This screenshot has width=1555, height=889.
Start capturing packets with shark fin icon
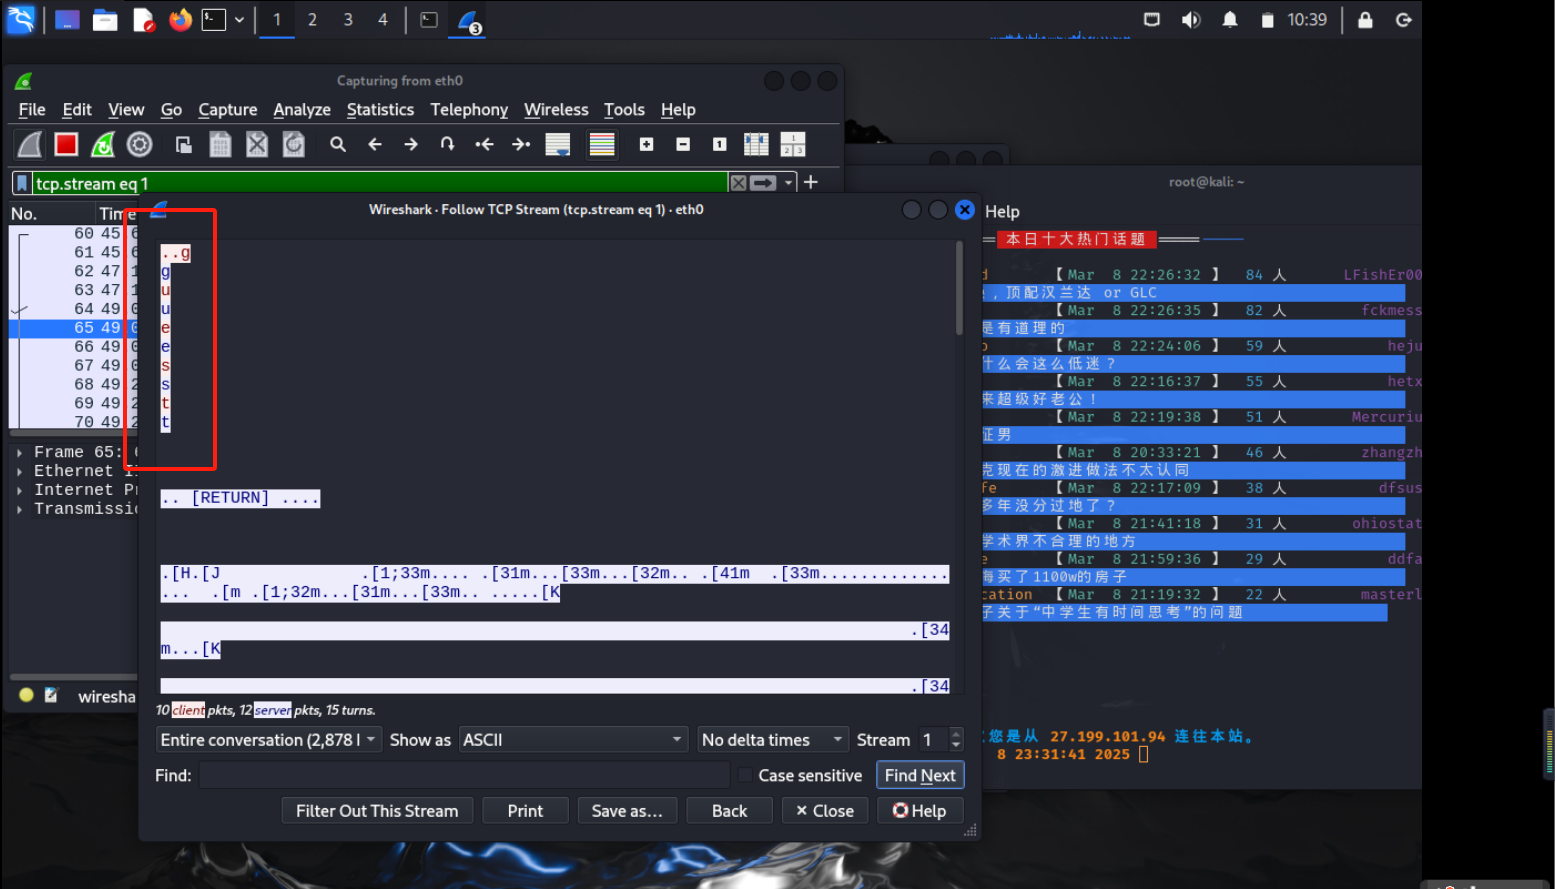(30, 145)
